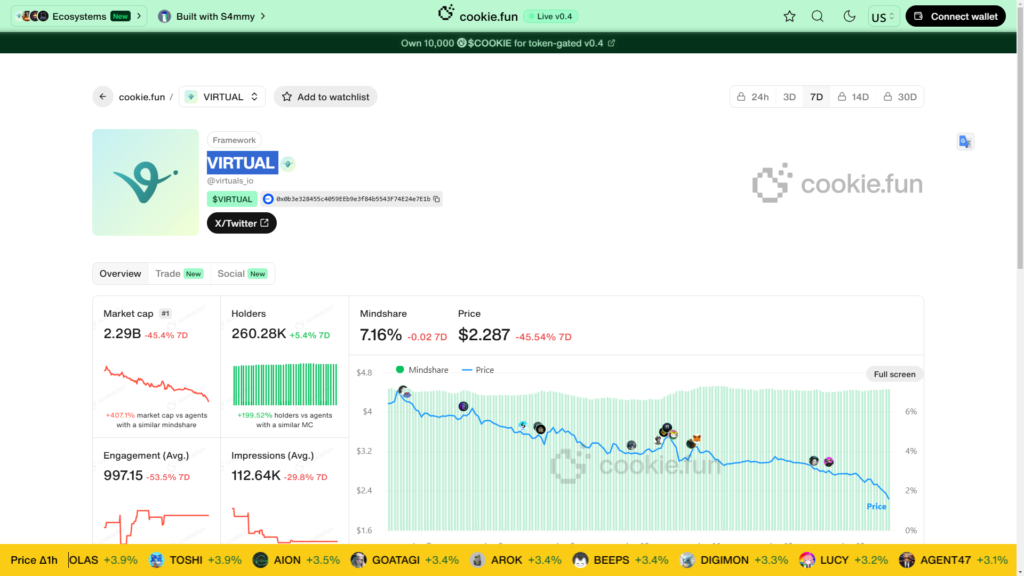Click the star favorite icon in the top bar
The height and width of the screenshot is (576, 1024).
click(789, 16)
